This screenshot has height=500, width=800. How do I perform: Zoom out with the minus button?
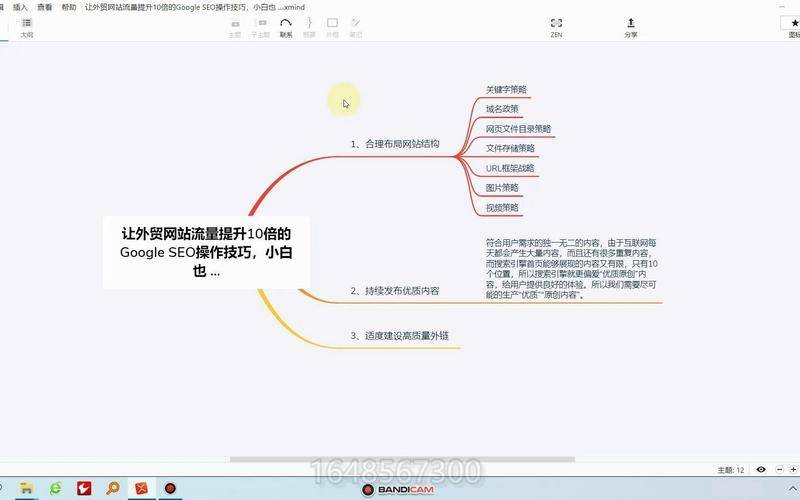click(780, 469)
